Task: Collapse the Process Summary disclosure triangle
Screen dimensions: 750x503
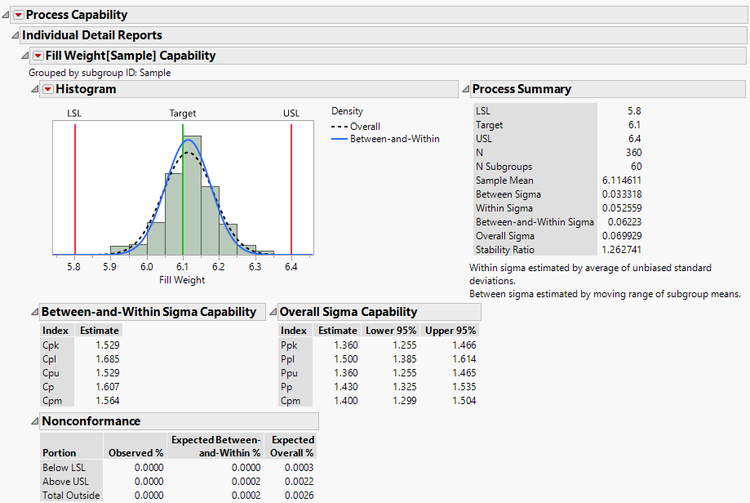Action: point(465,89)
